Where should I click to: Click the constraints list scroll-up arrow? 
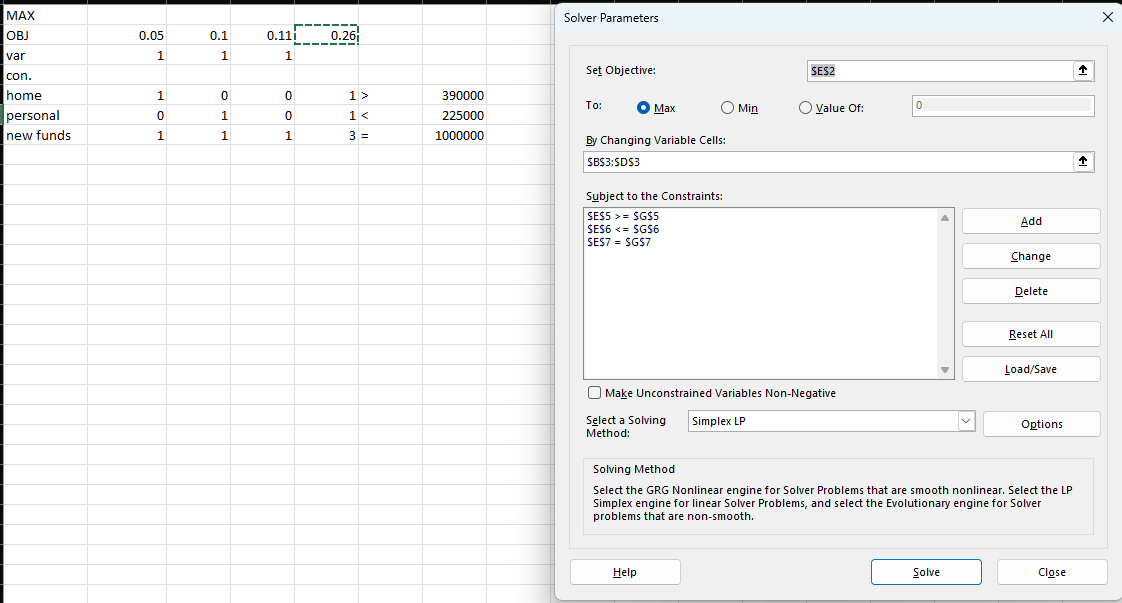pos(944,216)
